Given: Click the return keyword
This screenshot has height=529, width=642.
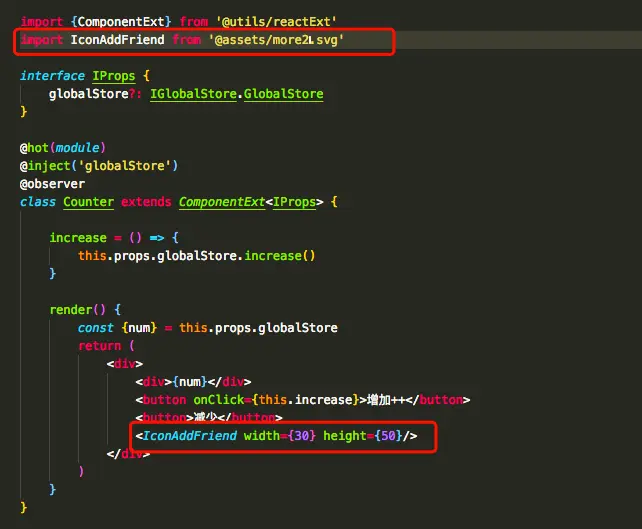Looking at the screenshot, I should tap(99, 346).
